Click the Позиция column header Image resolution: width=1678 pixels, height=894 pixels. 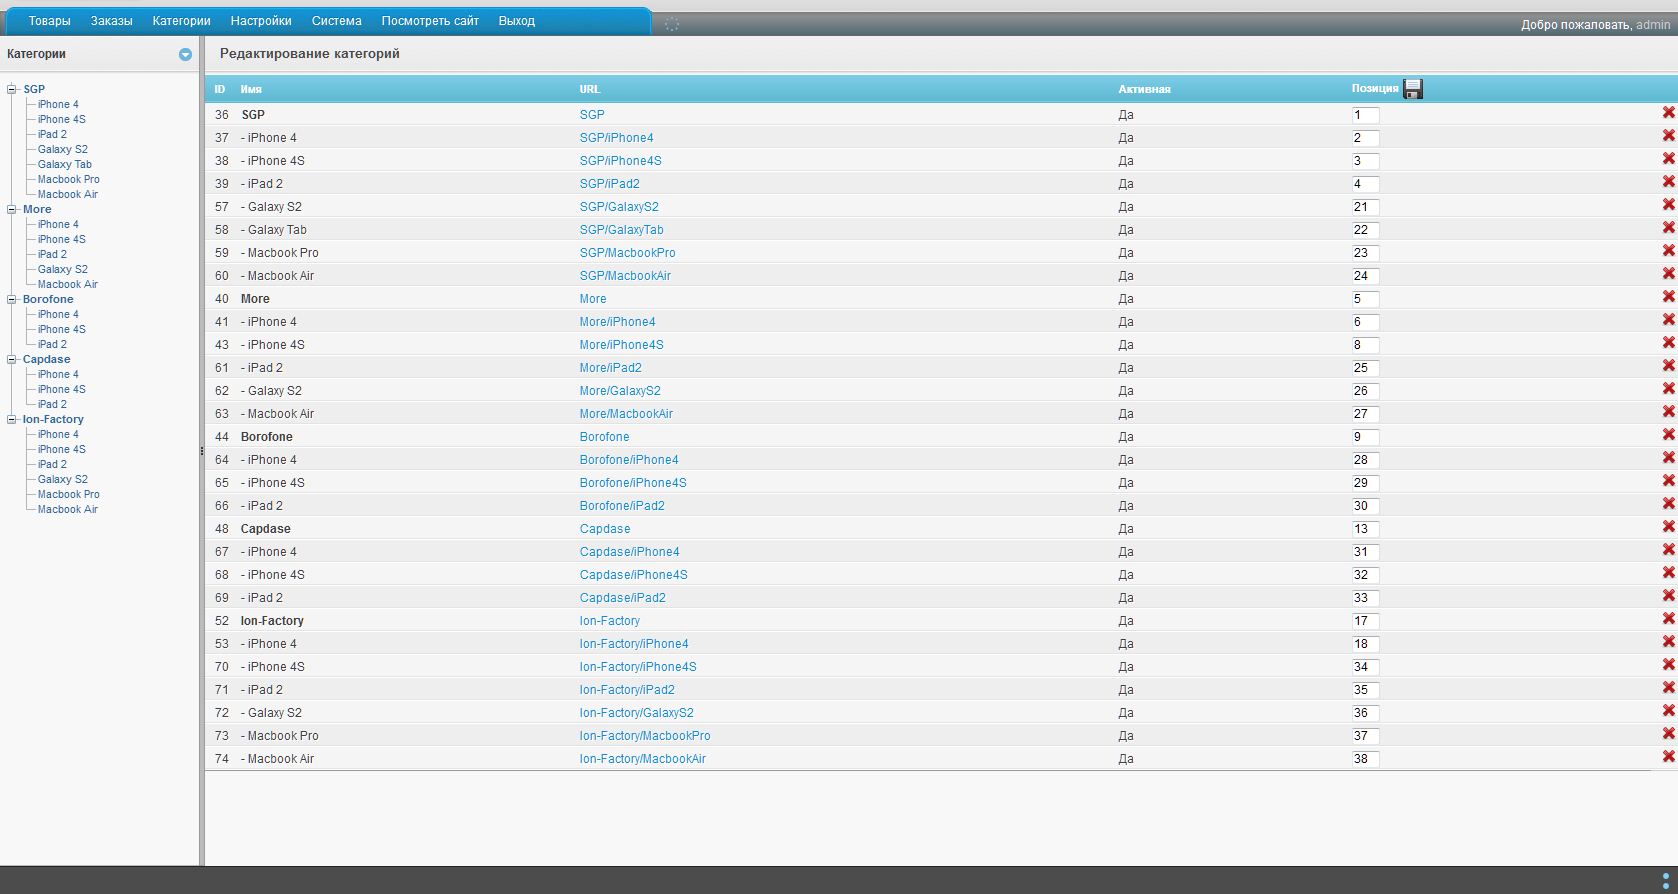(x=1375, y=89)
